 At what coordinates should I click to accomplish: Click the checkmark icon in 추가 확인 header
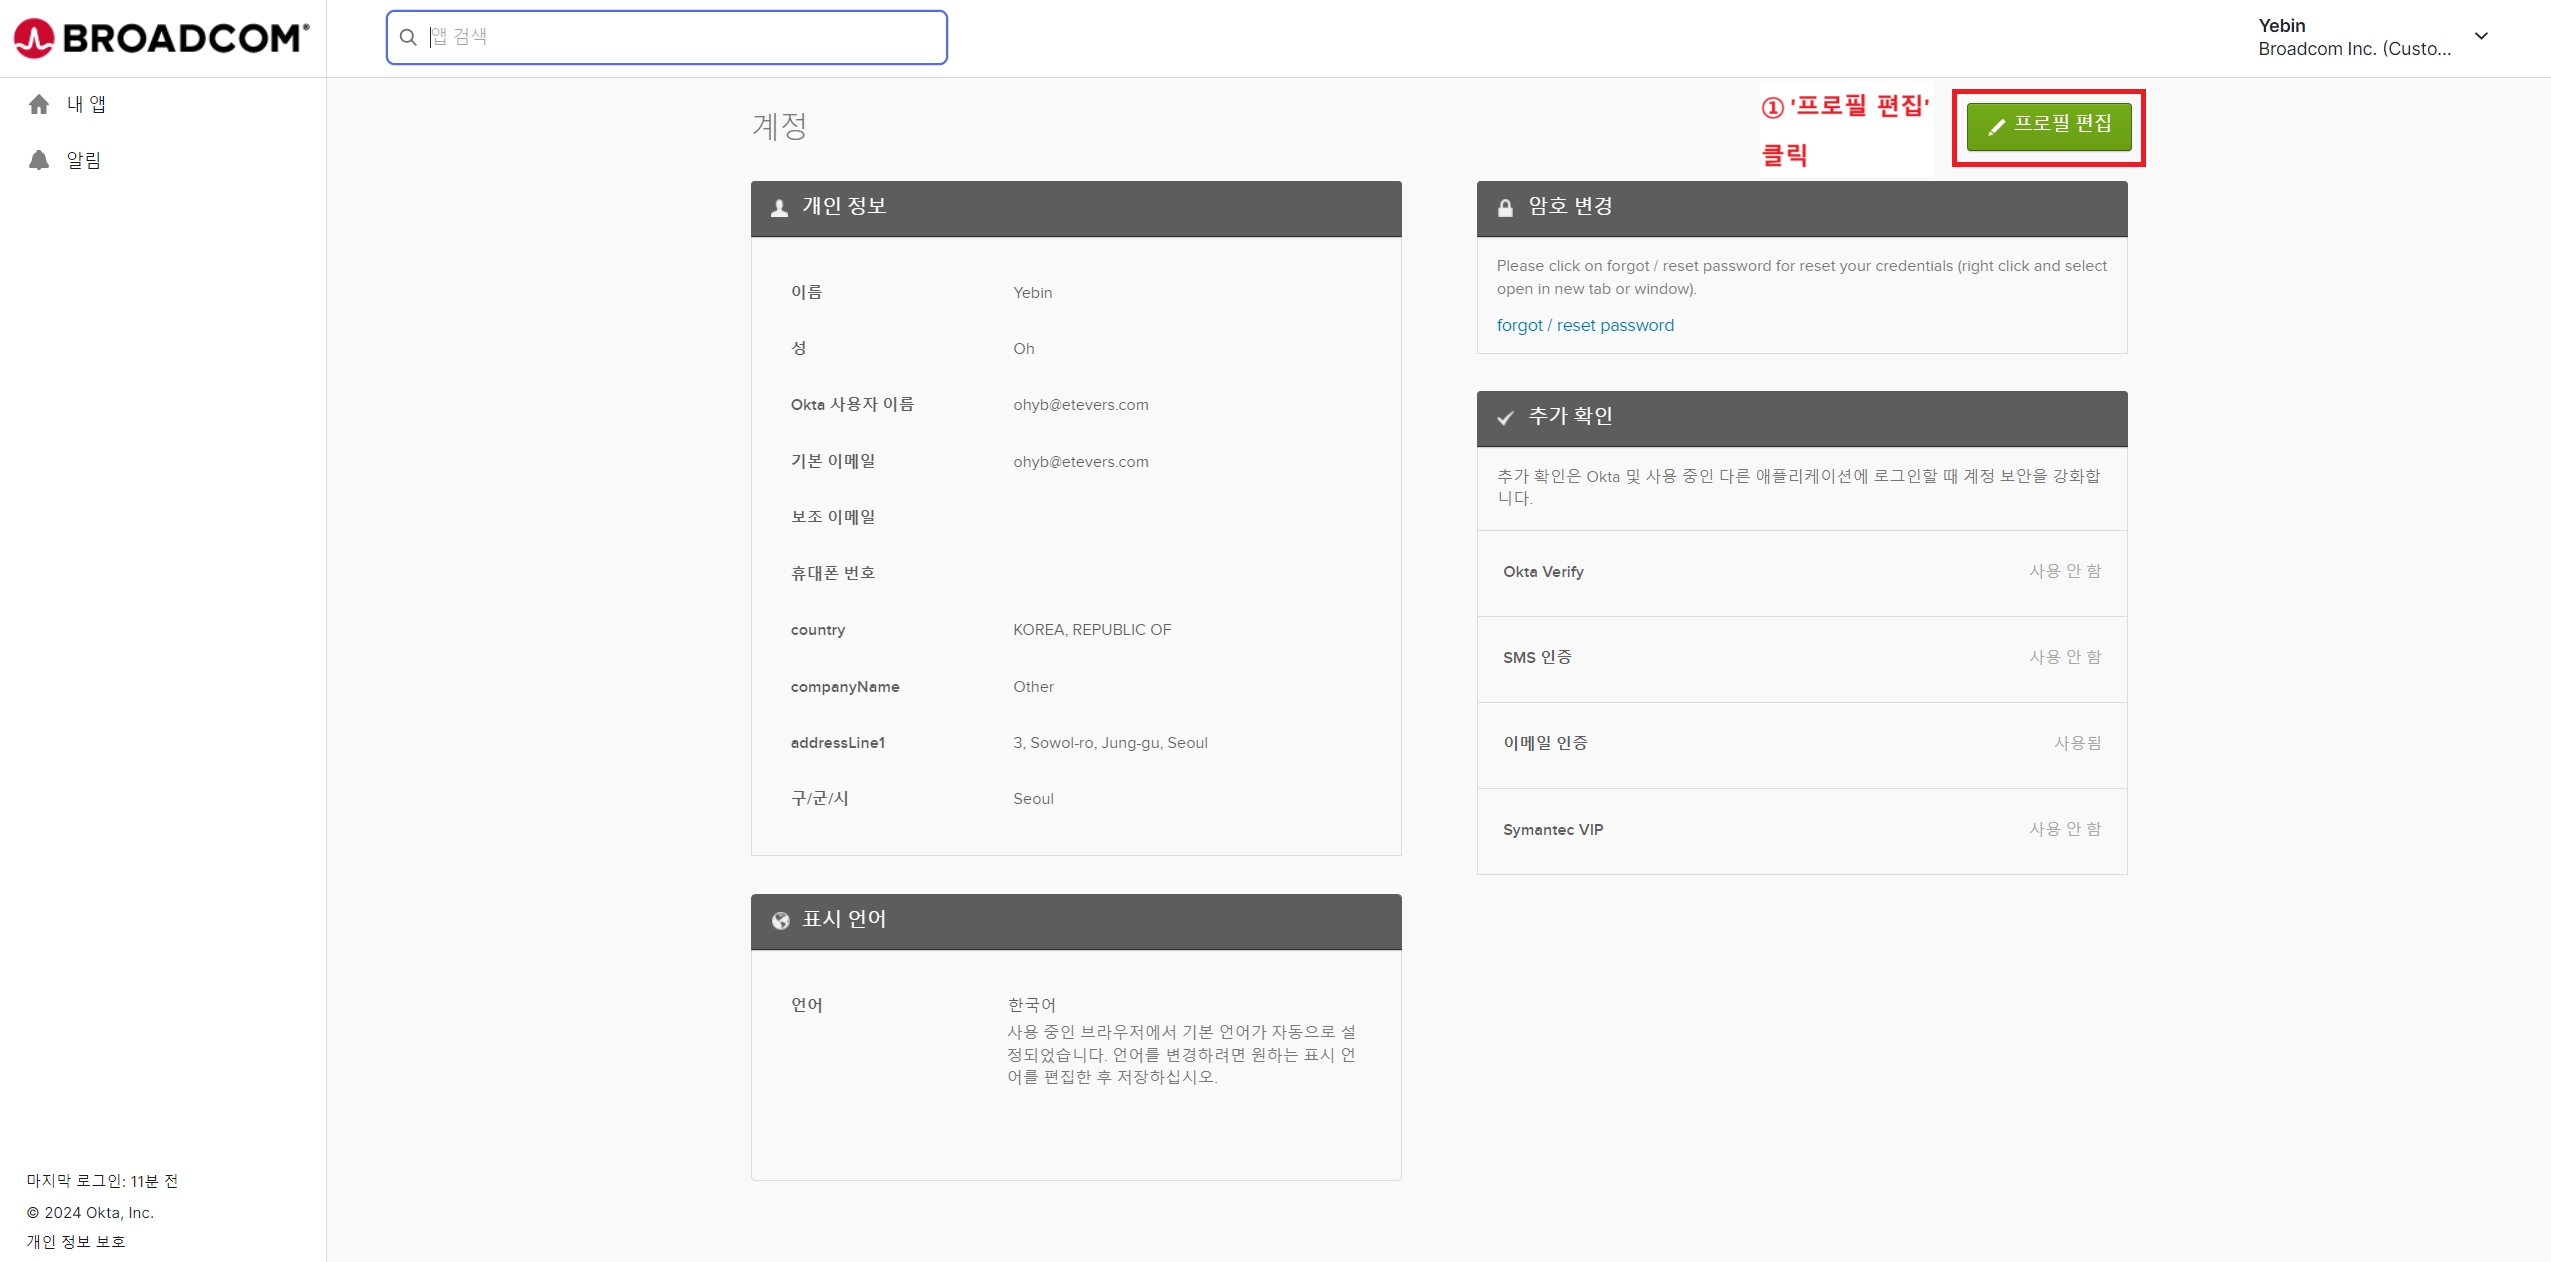(1505, 418)
